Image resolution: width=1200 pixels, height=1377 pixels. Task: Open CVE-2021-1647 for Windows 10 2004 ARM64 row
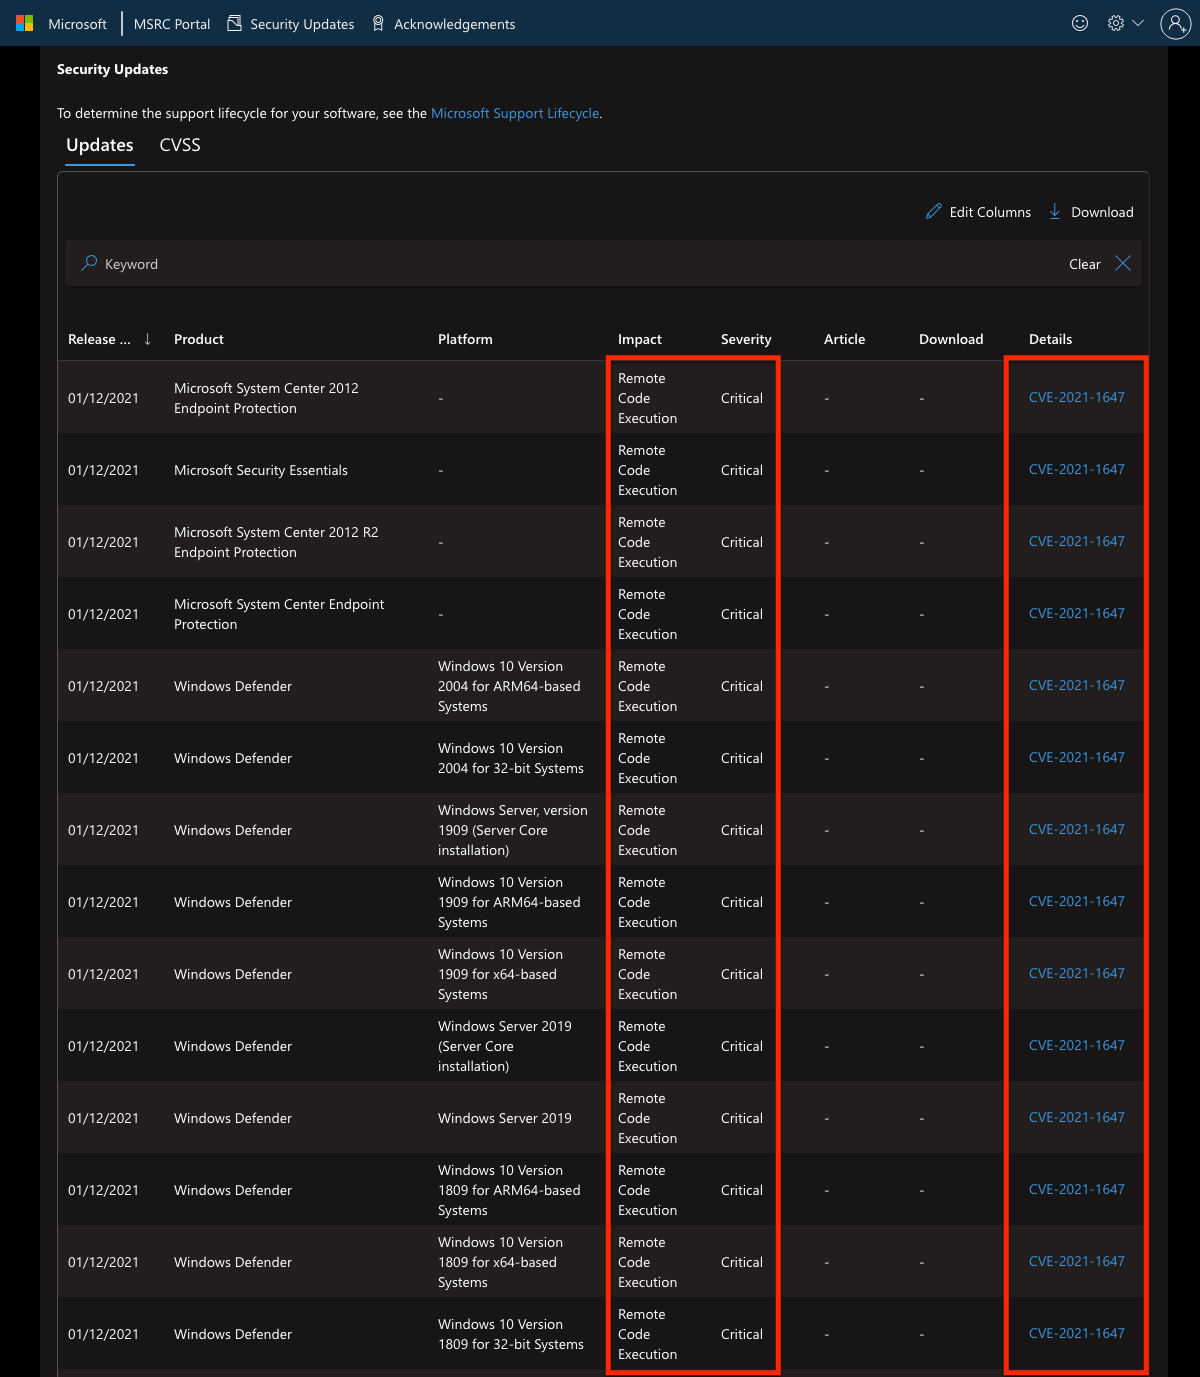[1077, 685]
